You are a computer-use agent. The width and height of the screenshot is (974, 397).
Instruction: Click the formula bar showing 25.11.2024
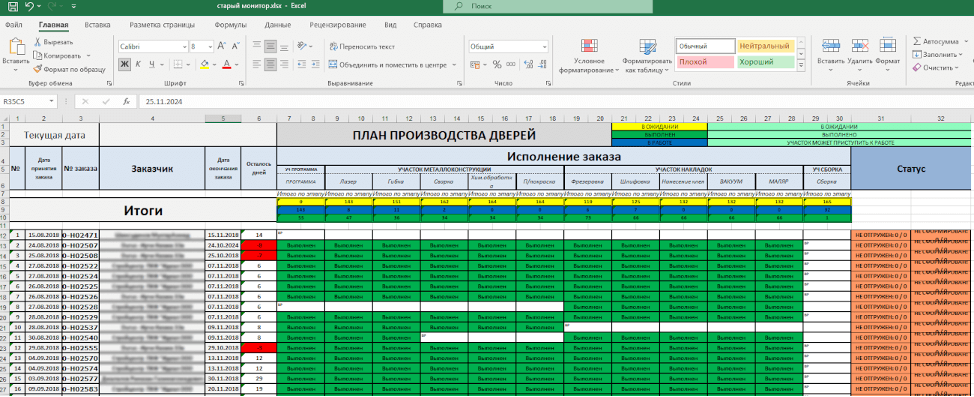coord(556,101)
